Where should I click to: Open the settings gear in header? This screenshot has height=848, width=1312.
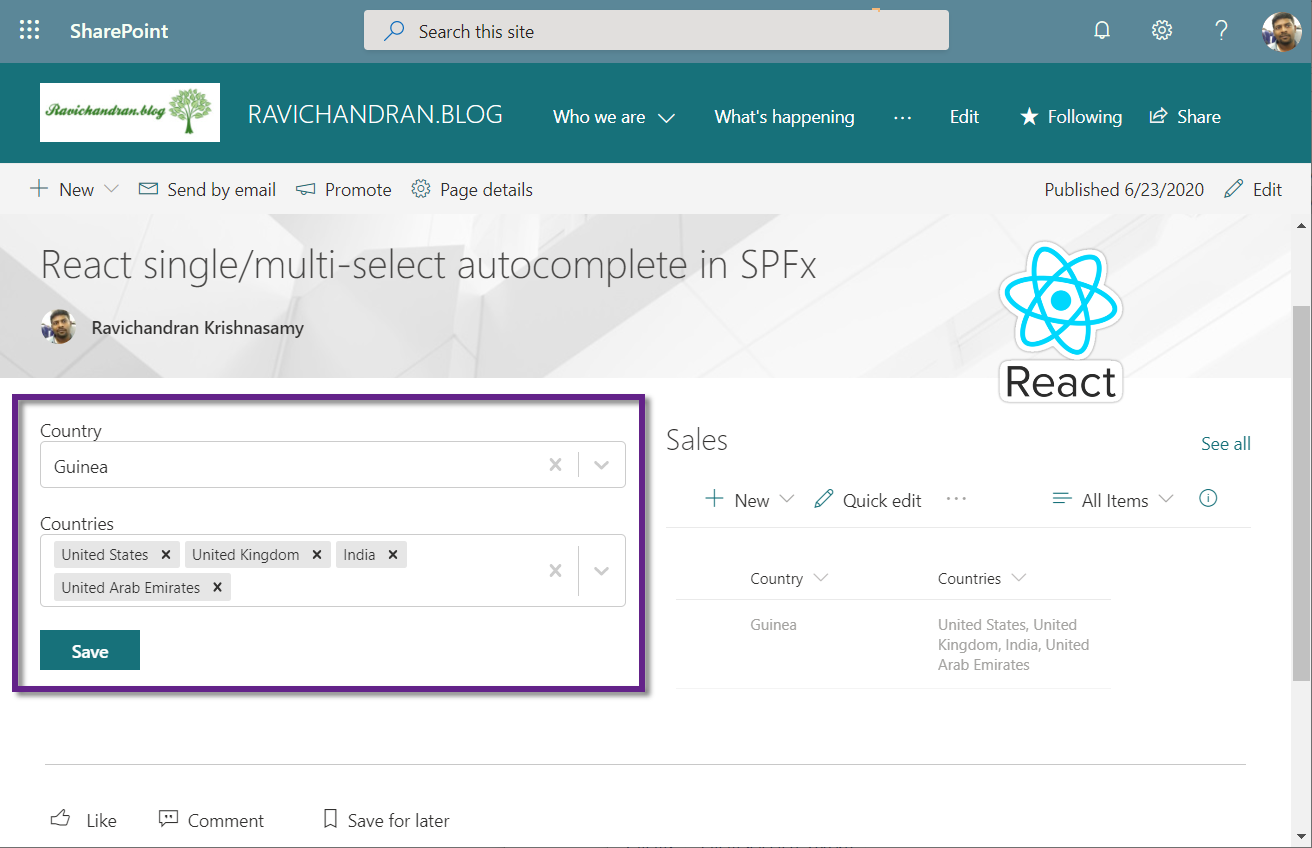point(1161,31)
